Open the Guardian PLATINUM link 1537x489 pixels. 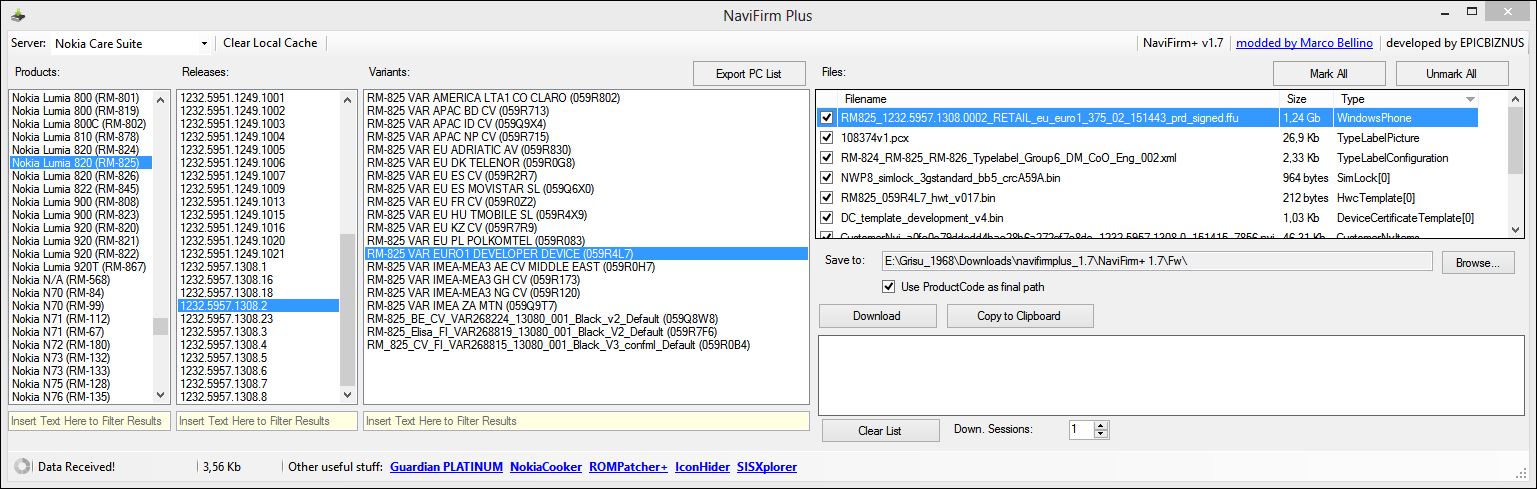click(445, 467)
